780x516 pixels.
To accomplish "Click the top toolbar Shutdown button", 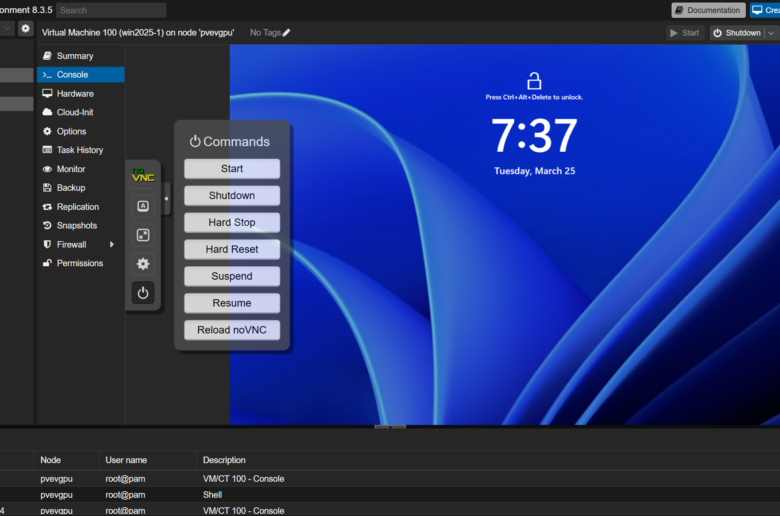I will tap(738, 33).
